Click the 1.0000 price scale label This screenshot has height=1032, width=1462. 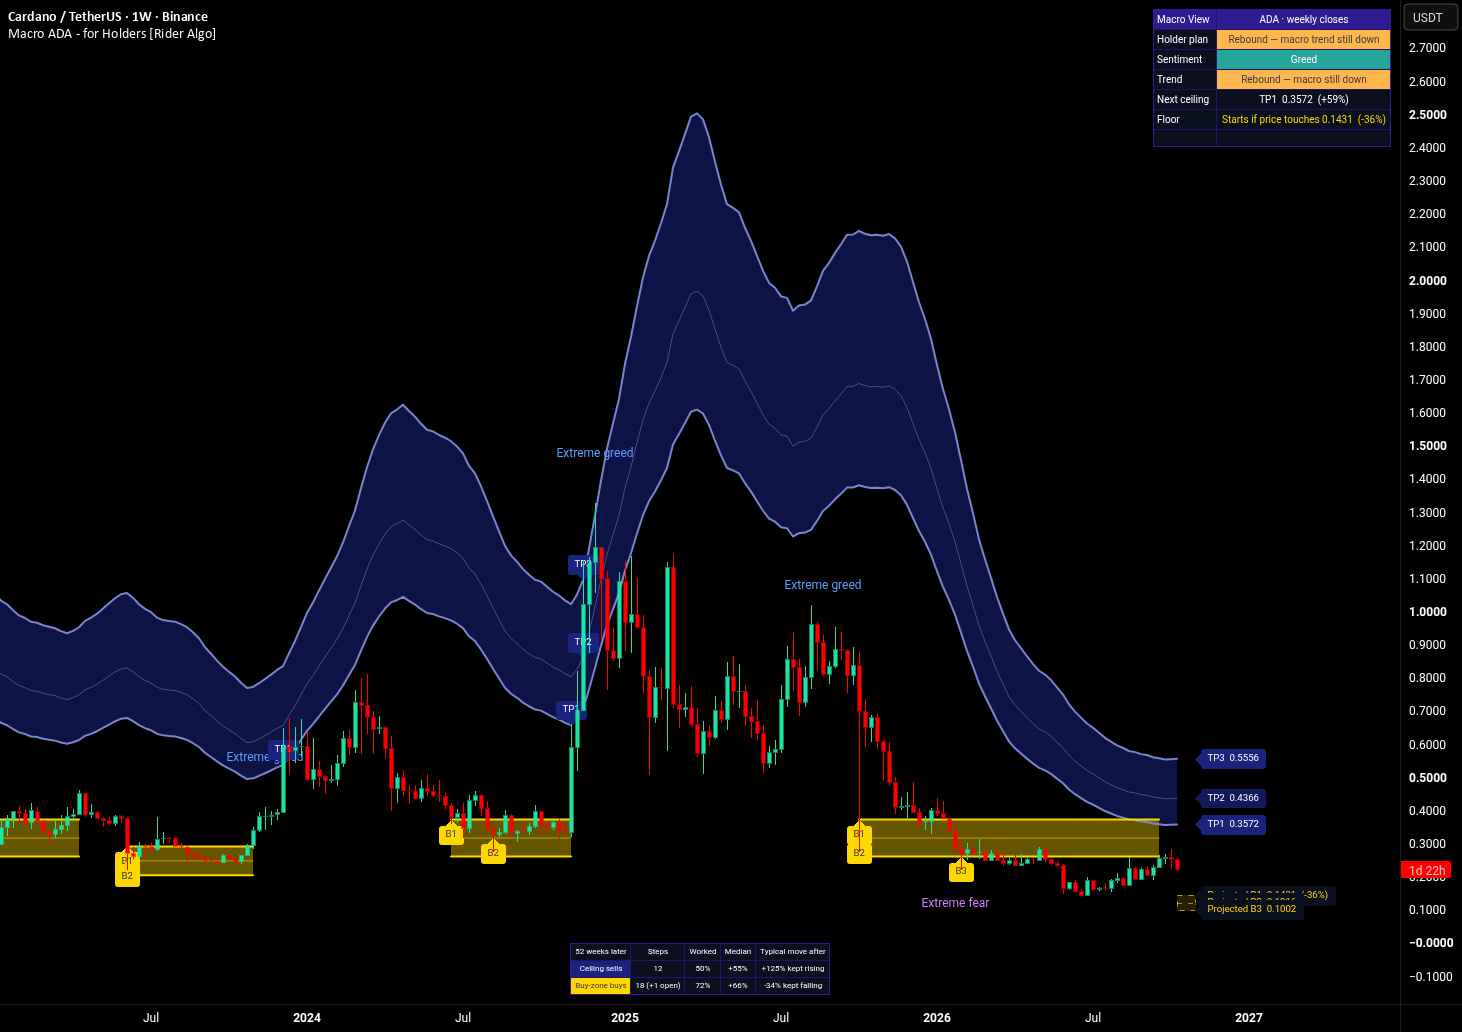(x=1427, y=612)
